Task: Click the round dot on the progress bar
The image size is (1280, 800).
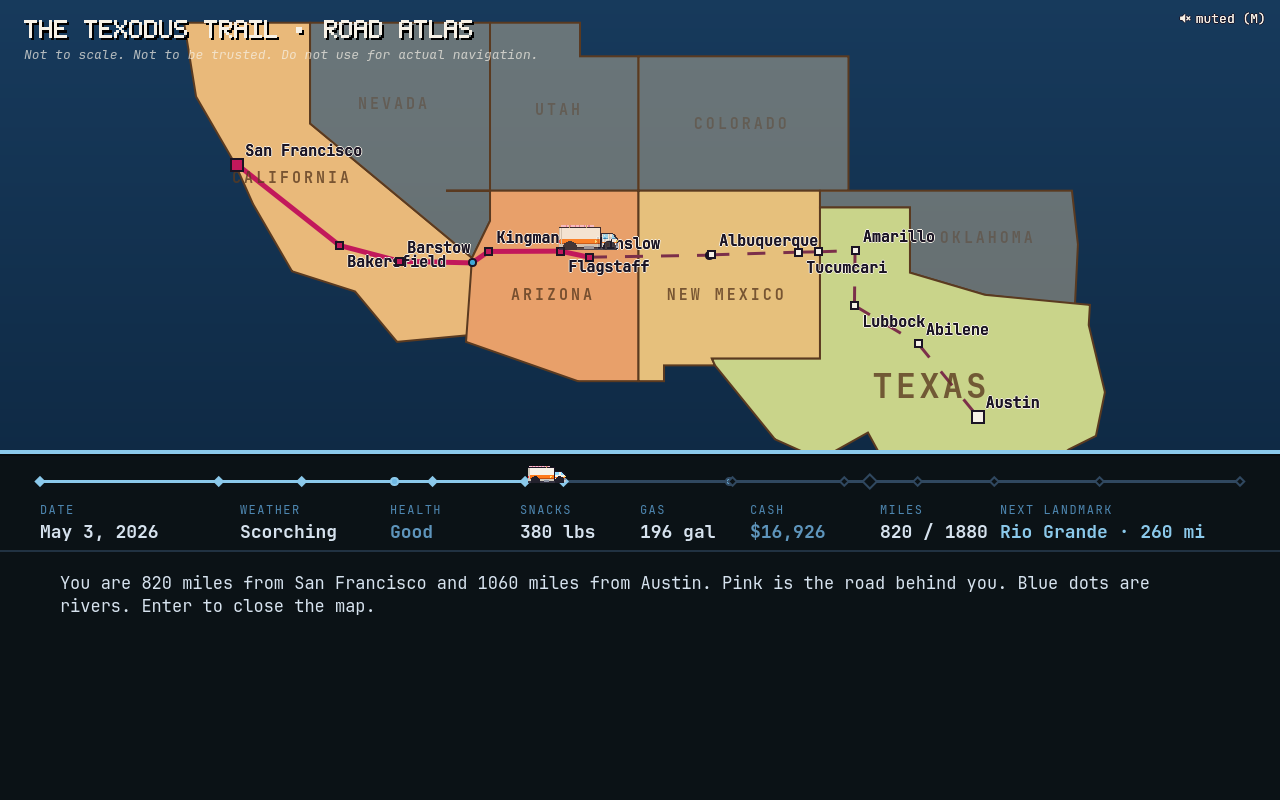Action: coord(395,482)
